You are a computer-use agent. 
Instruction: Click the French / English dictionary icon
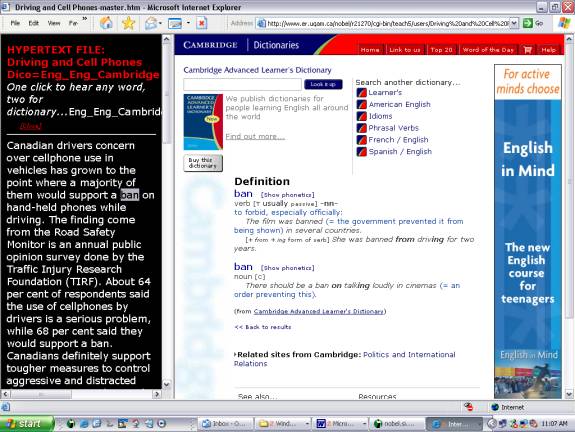coord(362,140)
